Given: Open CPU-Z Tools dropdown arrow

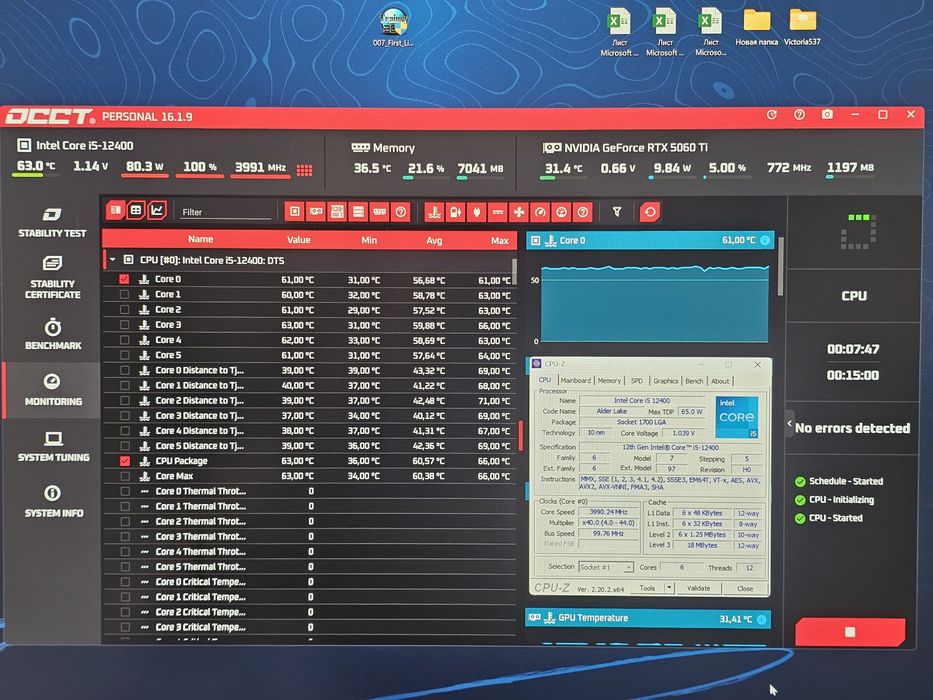Looking at the screenshot, I should [x=669, y=588].
